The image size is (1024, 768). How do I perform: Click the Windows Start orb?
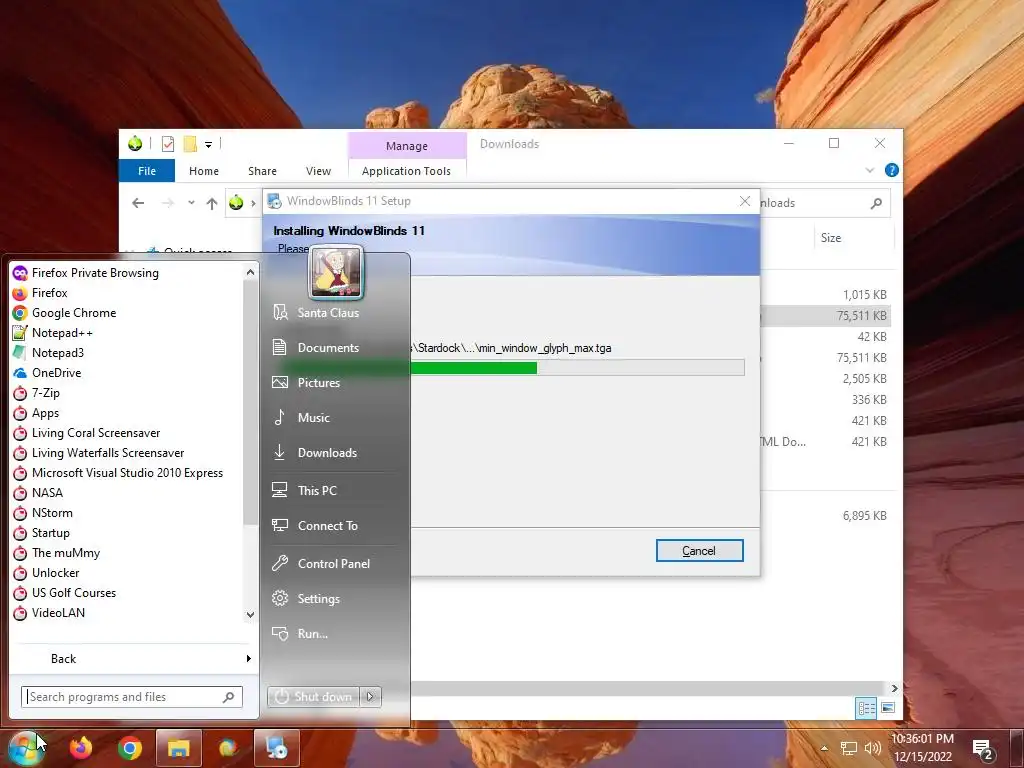tap(25, 748)
